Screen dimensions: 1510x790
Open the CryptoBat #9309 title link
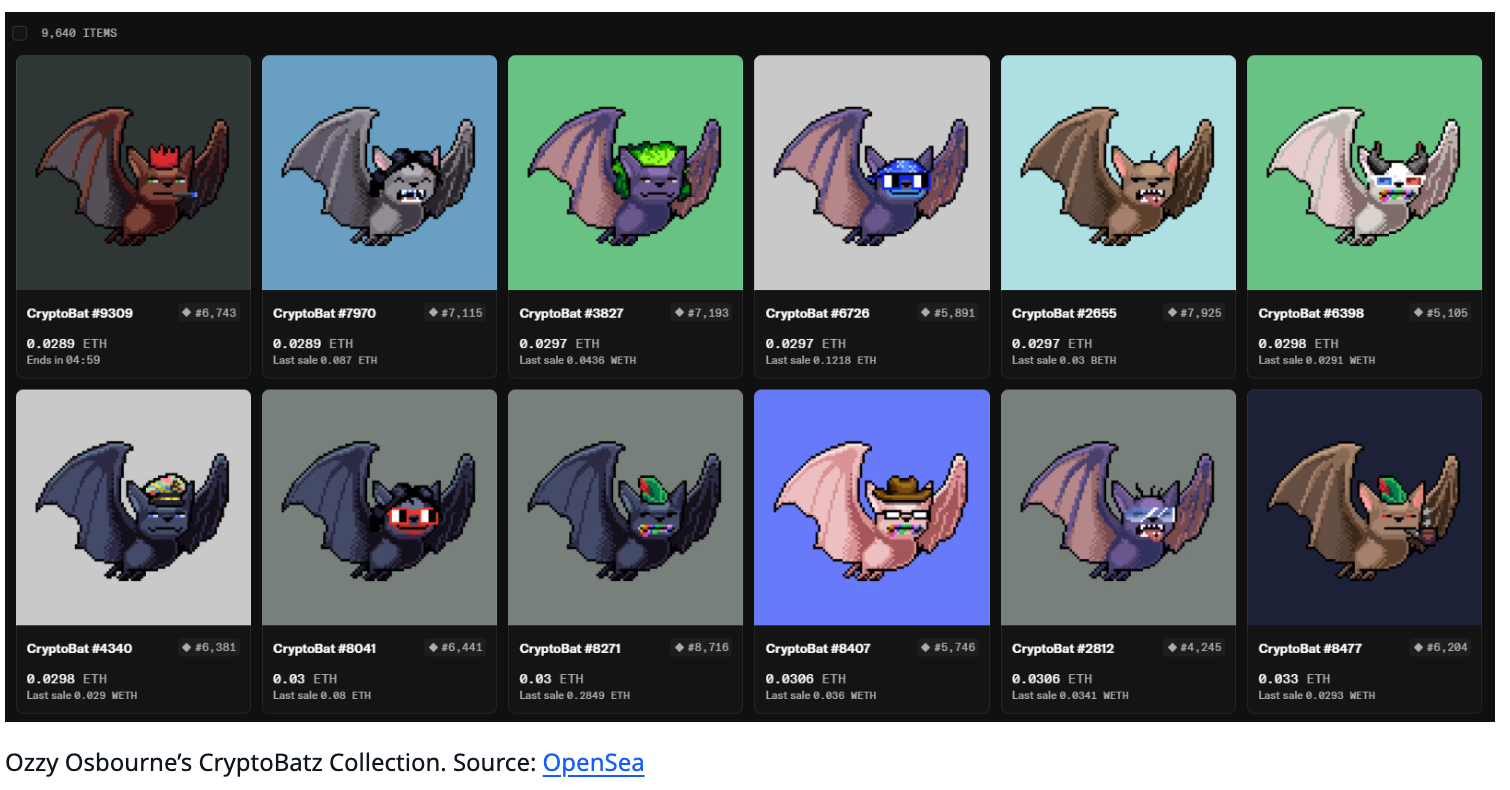pos(80,314)
